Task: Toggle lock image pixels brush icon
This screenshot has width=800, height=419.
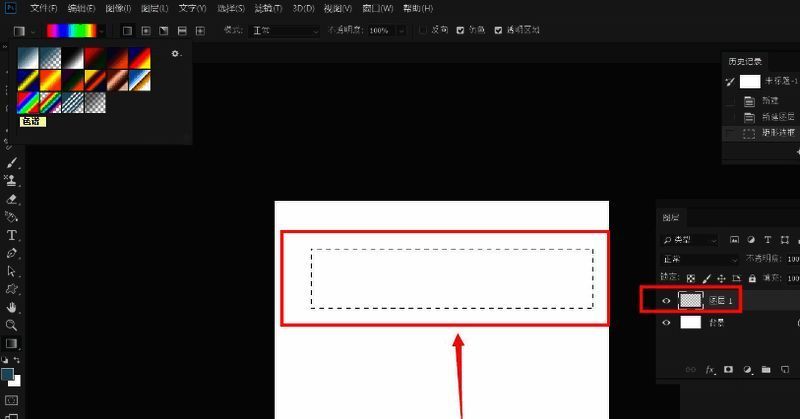Action: (706, 278)
